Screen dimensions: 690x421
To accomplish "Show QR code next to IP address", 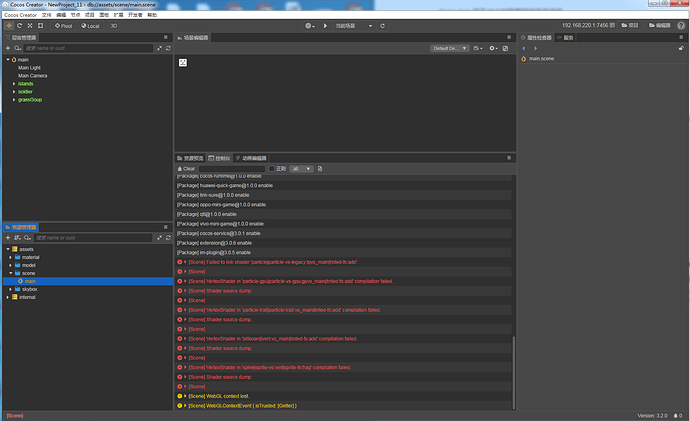I will [612, 26].
